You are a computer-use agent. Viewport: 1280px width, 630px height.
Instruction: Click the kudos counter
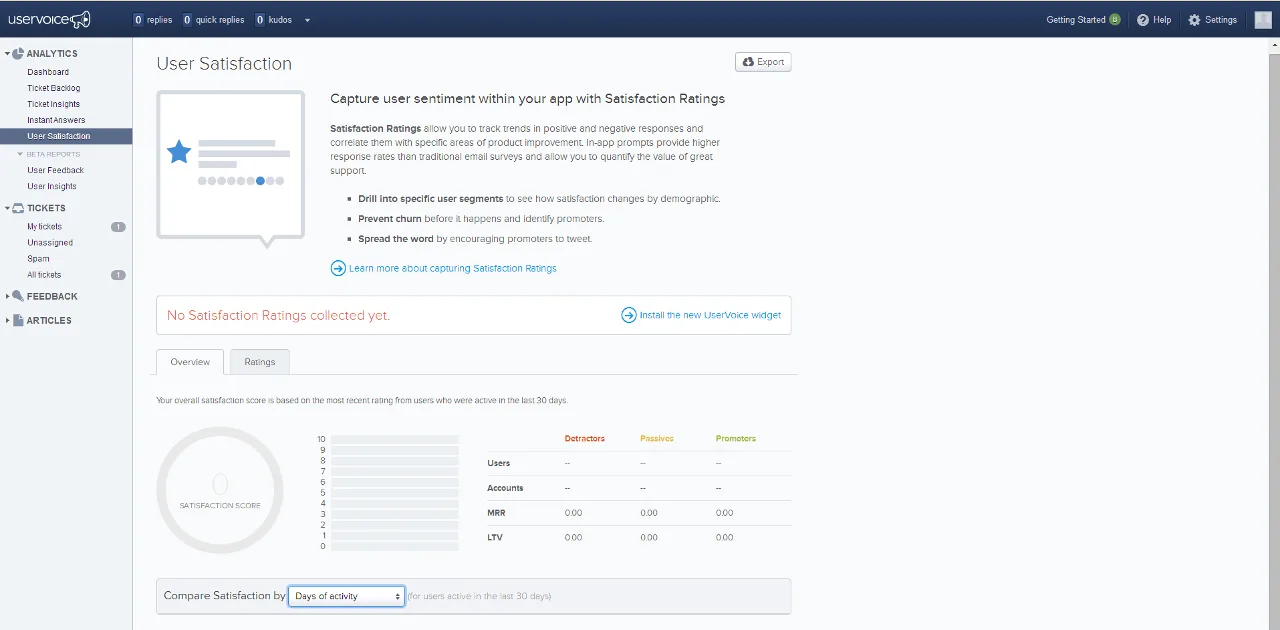pyautogui.click(x=275, y=20)
